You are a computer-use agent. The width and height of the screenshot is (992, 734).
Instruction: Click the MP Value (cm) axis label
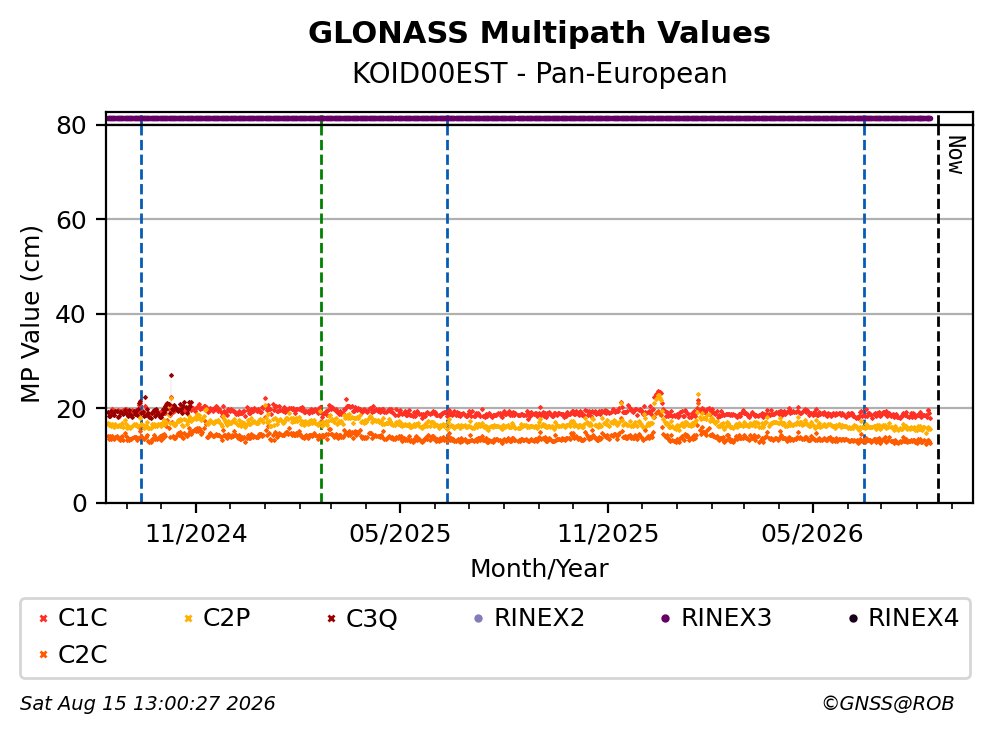30,314
